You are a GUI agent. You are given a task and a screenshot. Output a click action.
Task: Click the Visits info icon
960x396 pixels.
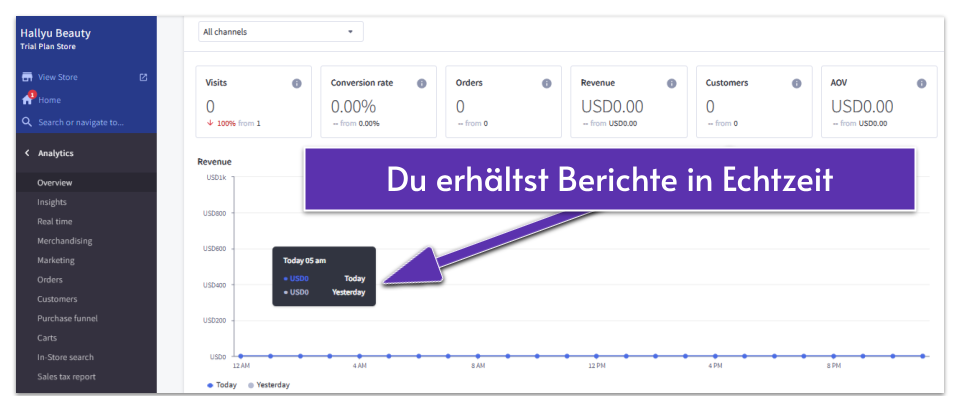click(297, 83)
